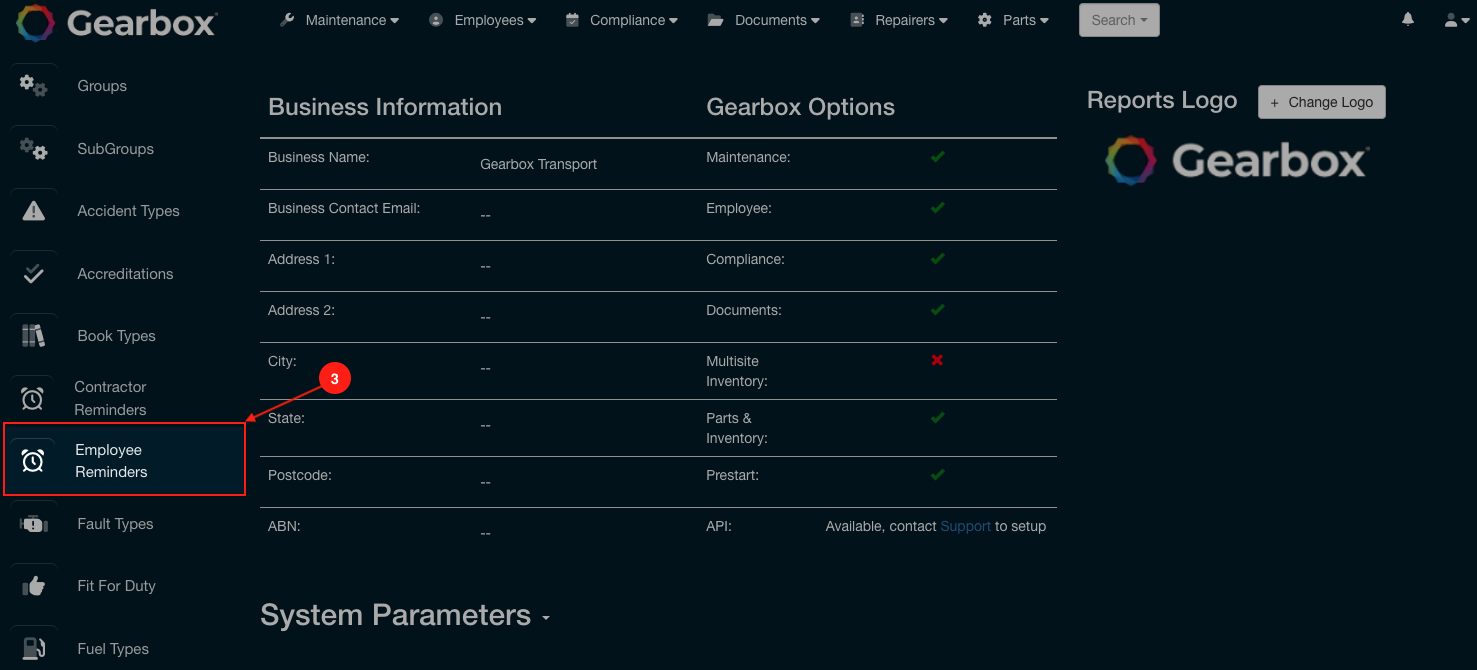This screenshot has width=1477, height=670.
Task: Open Fit For Duty via the thumbs-up icon
Action: tap(33, 585)
